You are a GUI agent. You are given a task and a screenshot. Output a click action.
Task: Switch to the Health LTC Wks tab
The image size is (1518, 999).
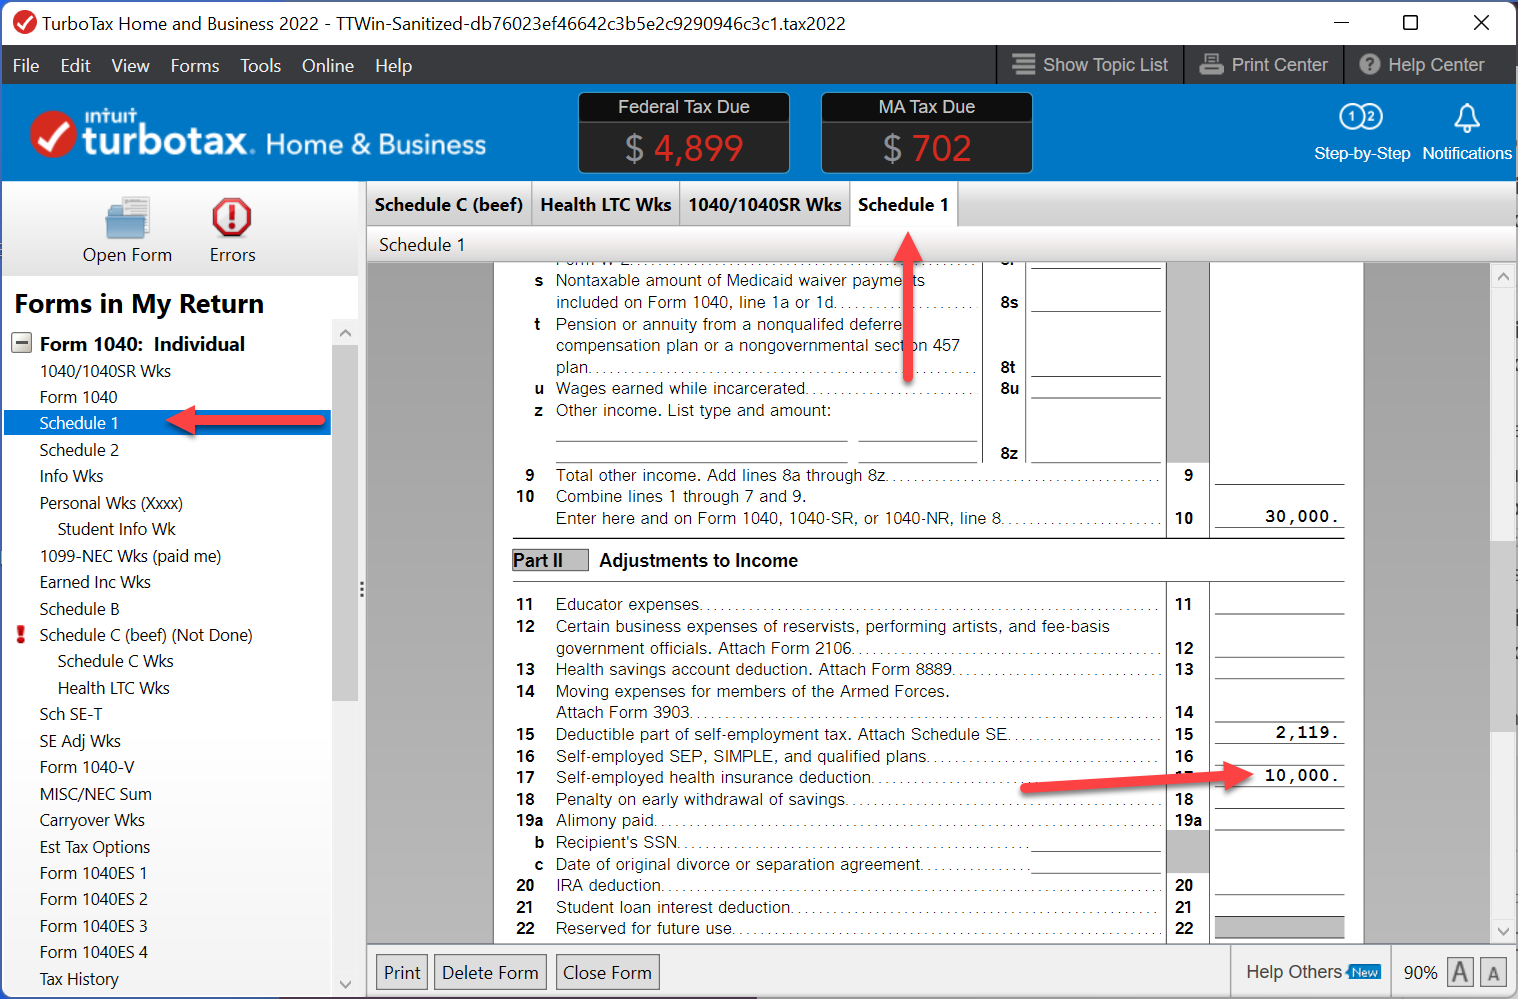(x=605, y=205)
